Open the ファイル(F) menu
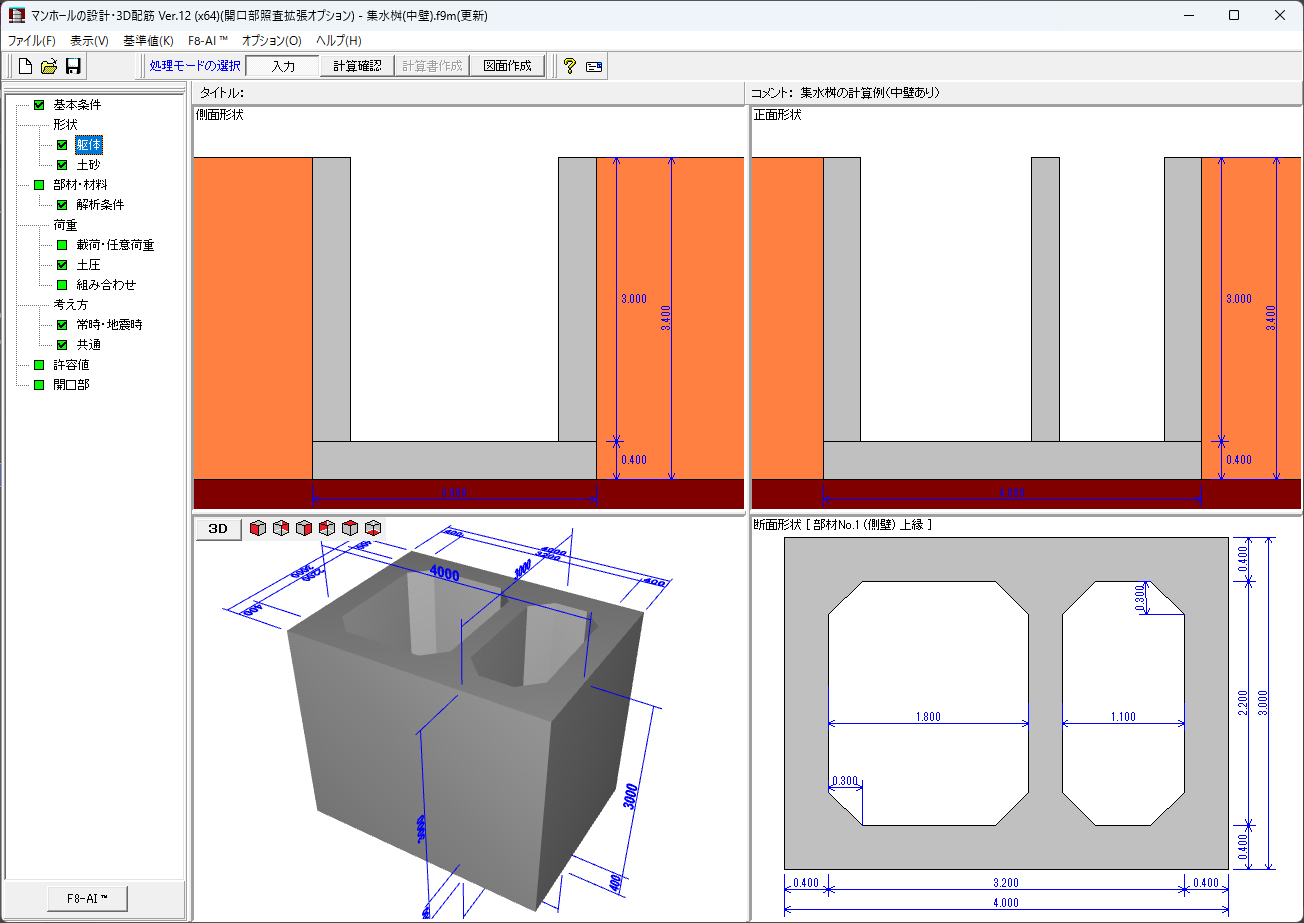 [x=32, y=41]
